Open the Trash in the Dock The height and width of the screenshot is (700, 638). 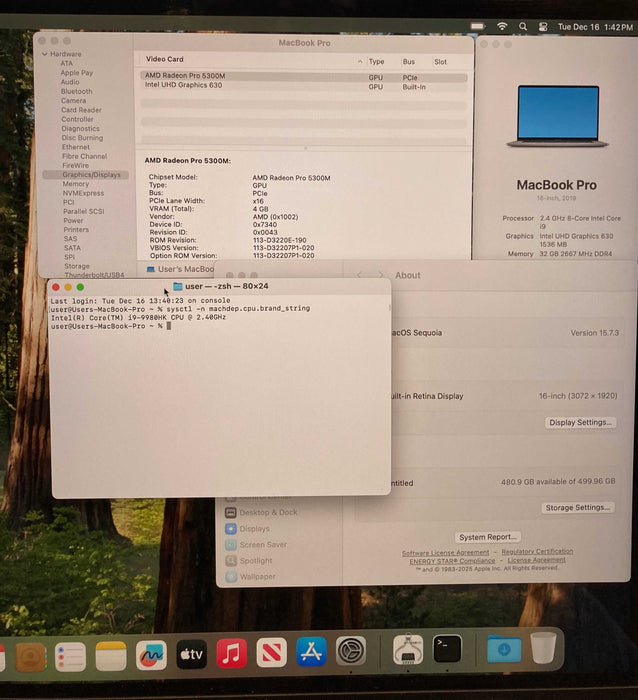pyautogui.click(x=543, y=648)
